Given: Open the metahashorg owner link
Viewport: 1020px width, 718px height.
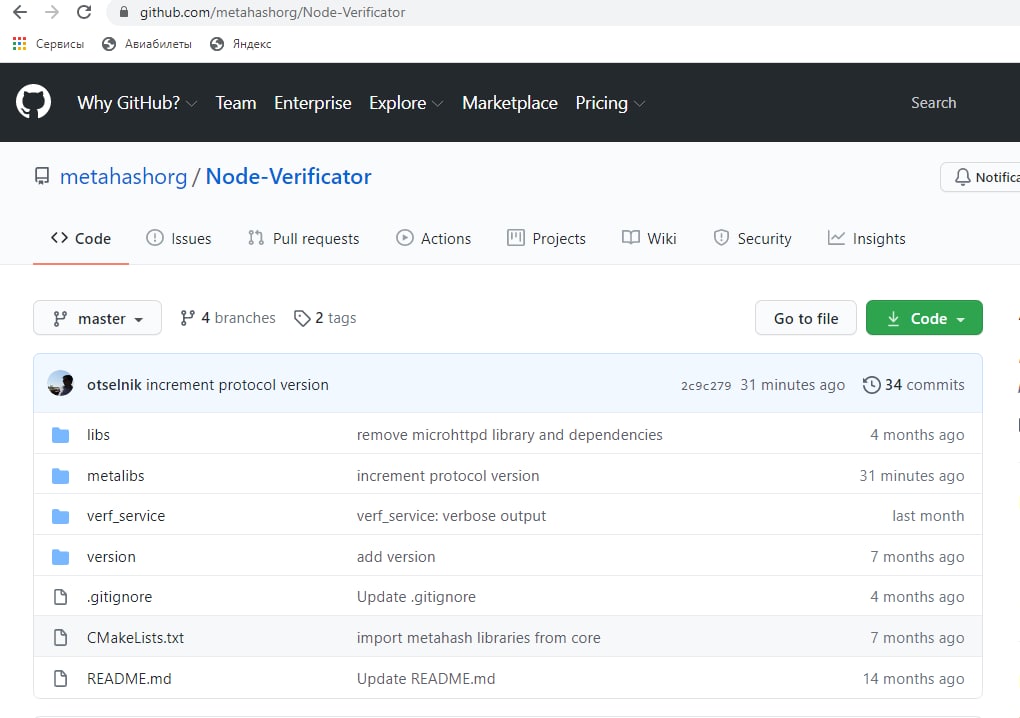Looking at the screenshot, I should [124, 176].
